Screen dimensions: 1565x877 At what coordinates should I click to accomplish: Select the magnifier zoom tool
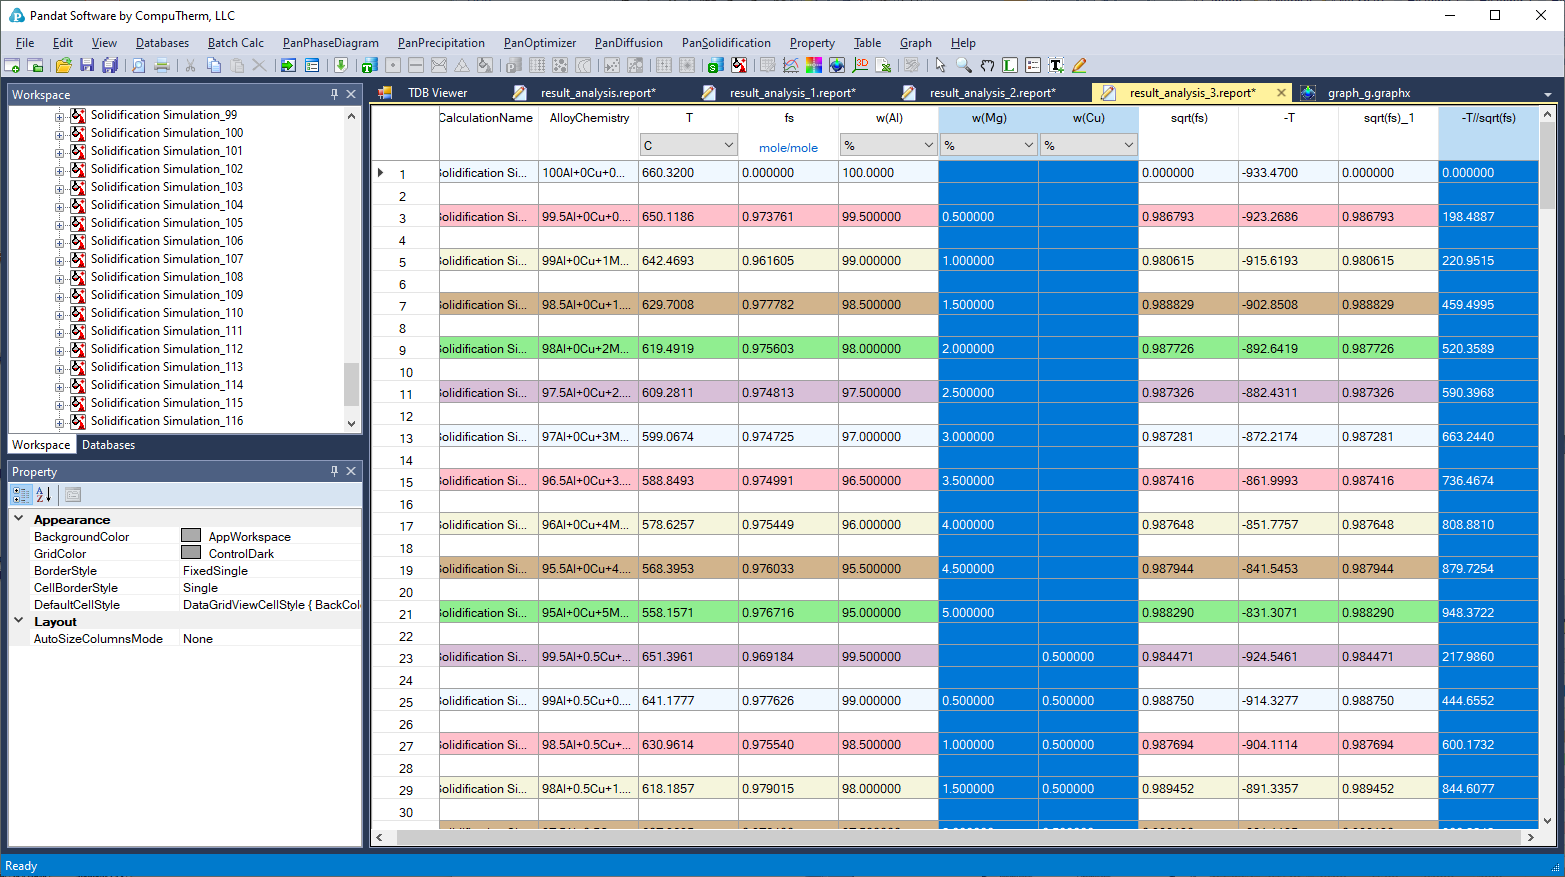[x=964, y=65]
